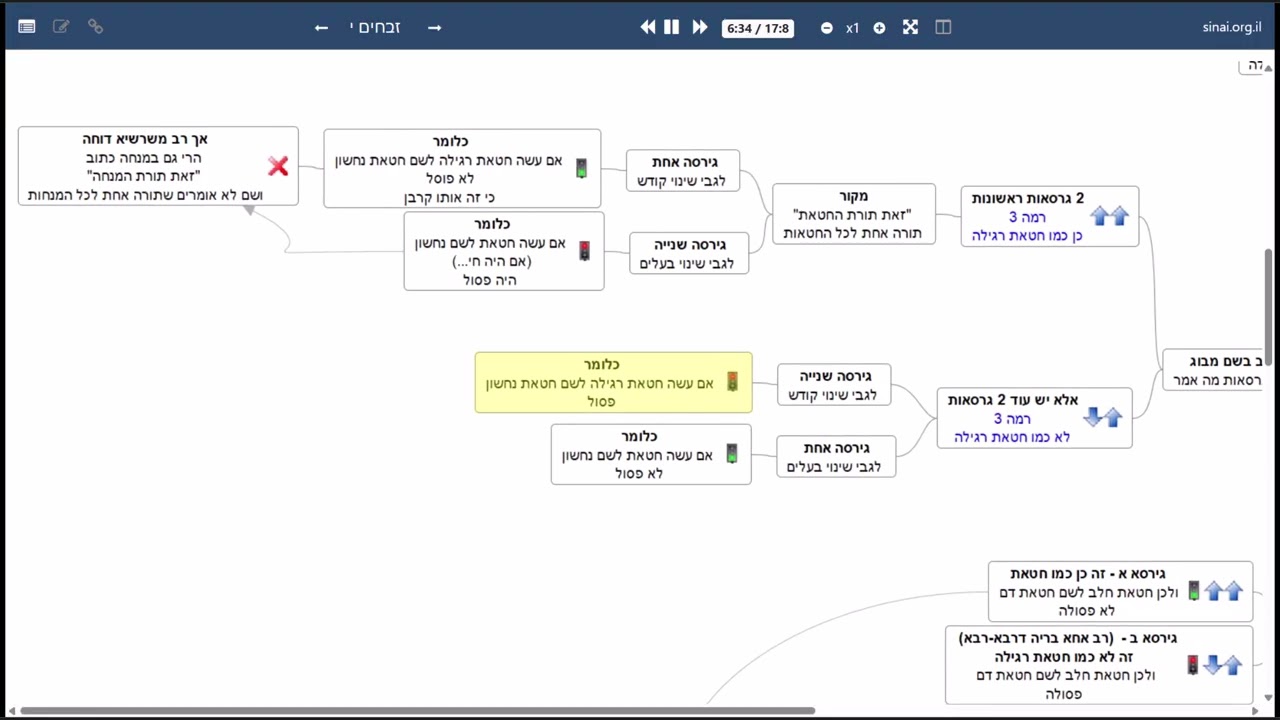The width and height of the screenshot is (1280, 720).
Task: Open the list view icon in top bar
Action: [x=27, y=27]
